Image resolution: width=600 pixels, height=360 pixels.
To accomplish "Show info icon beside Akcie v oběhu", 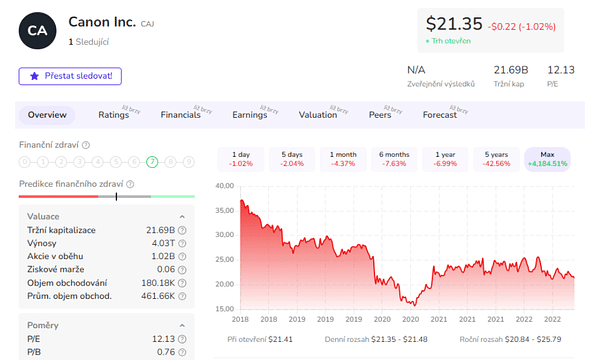I will pyautogui.click(x=183, y=256).
